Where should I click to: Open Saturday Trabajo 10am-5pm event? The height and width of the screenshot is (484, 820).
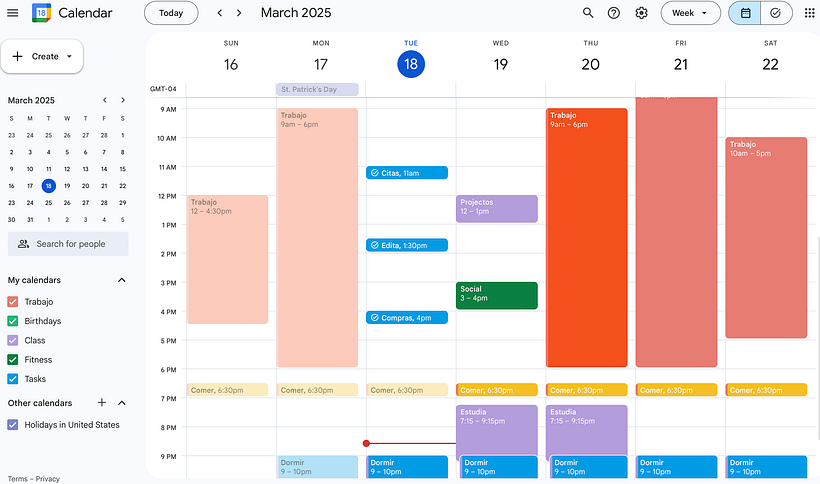coord(766,238)
